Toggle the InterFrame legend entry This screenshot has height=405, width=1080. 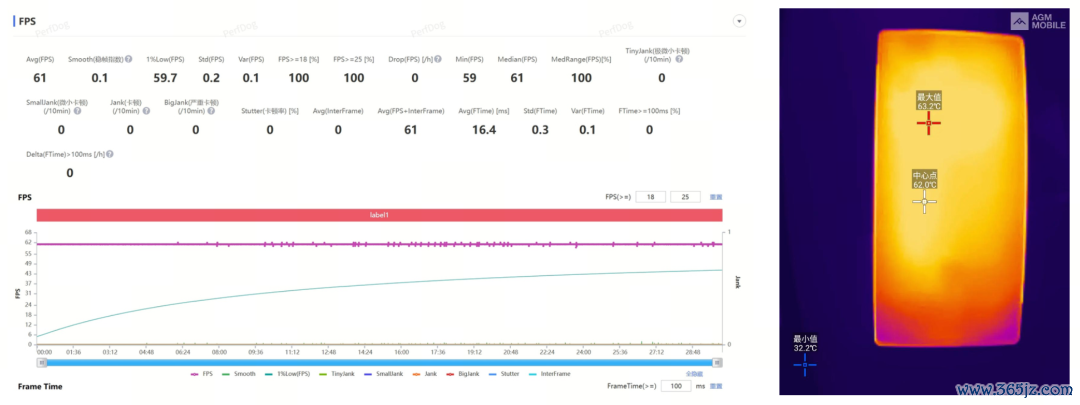point(552,373)
